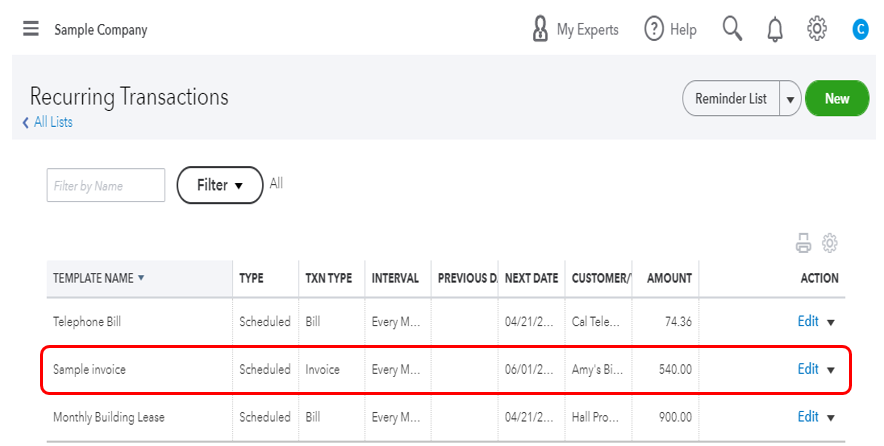Viewport: 884px width, 446px height.
Task: Open the Filter dropdown
Action: click(219, 185)
